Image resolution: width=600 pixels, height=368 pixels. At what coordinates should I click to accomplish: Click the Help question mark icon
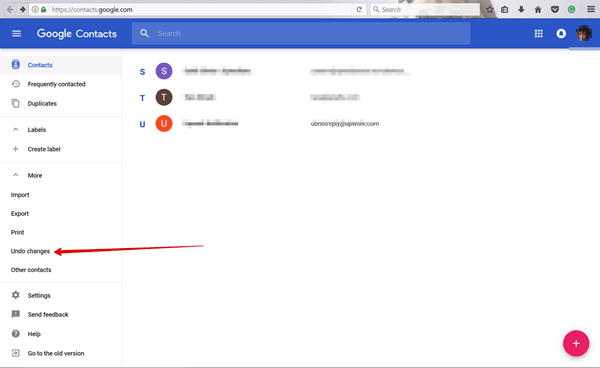pyautogui.click(x=16, y=334)
